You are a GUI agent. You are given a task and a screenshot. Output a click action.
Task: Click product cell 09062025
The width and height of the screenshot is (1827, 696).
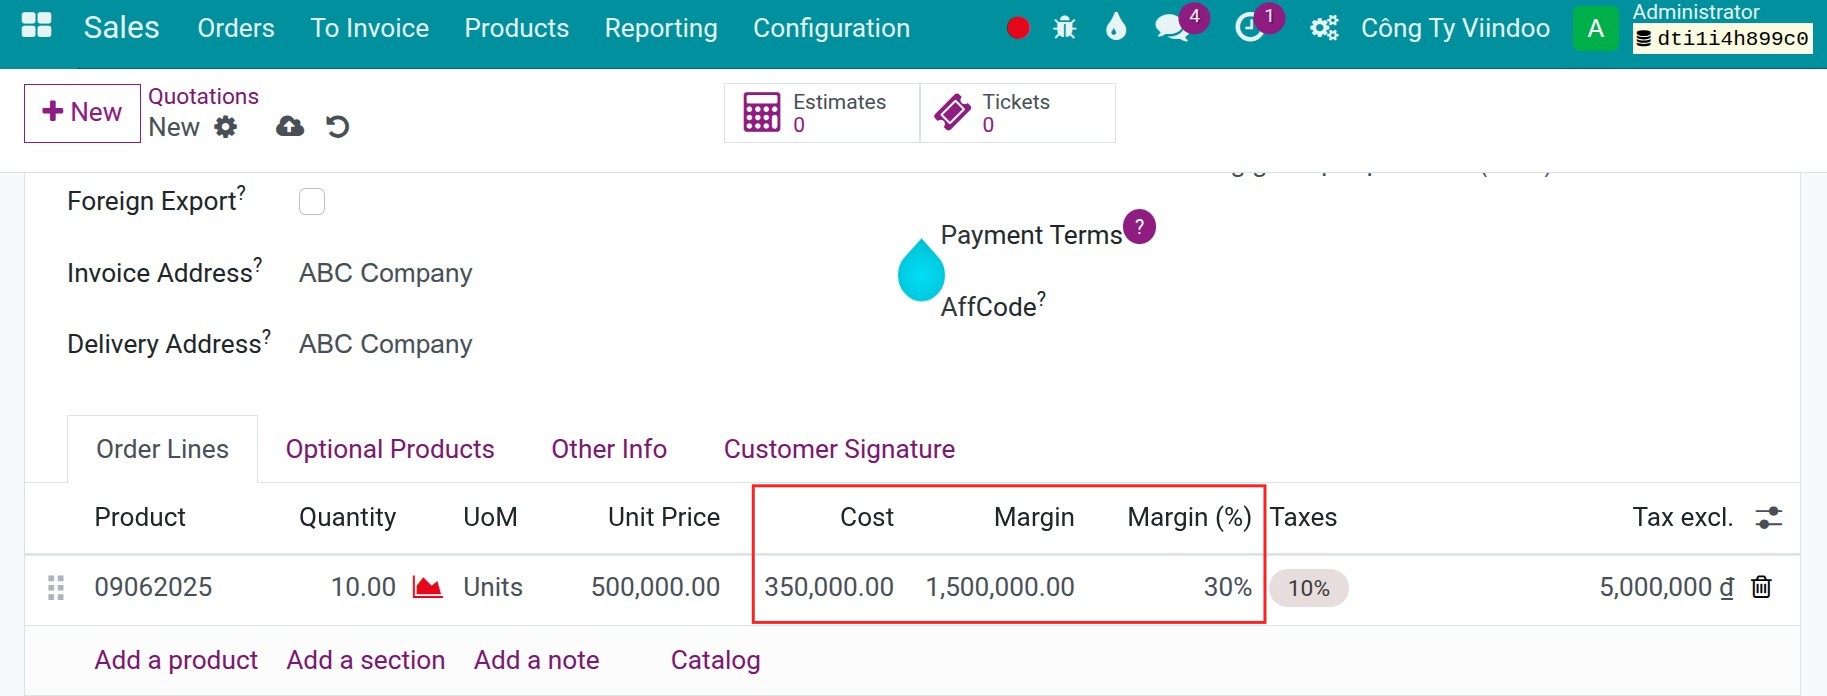(x=153, y=587)
